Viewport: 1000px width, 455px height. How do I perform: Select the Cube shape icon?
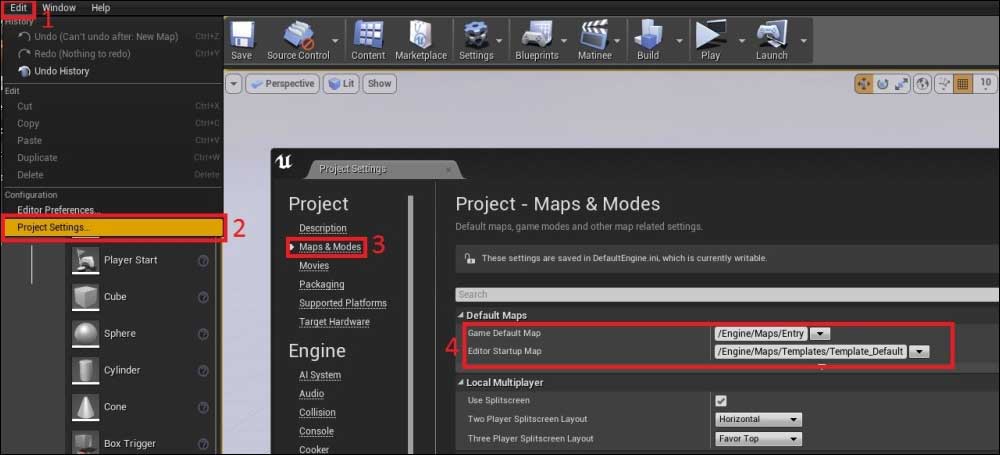[85, 297]
